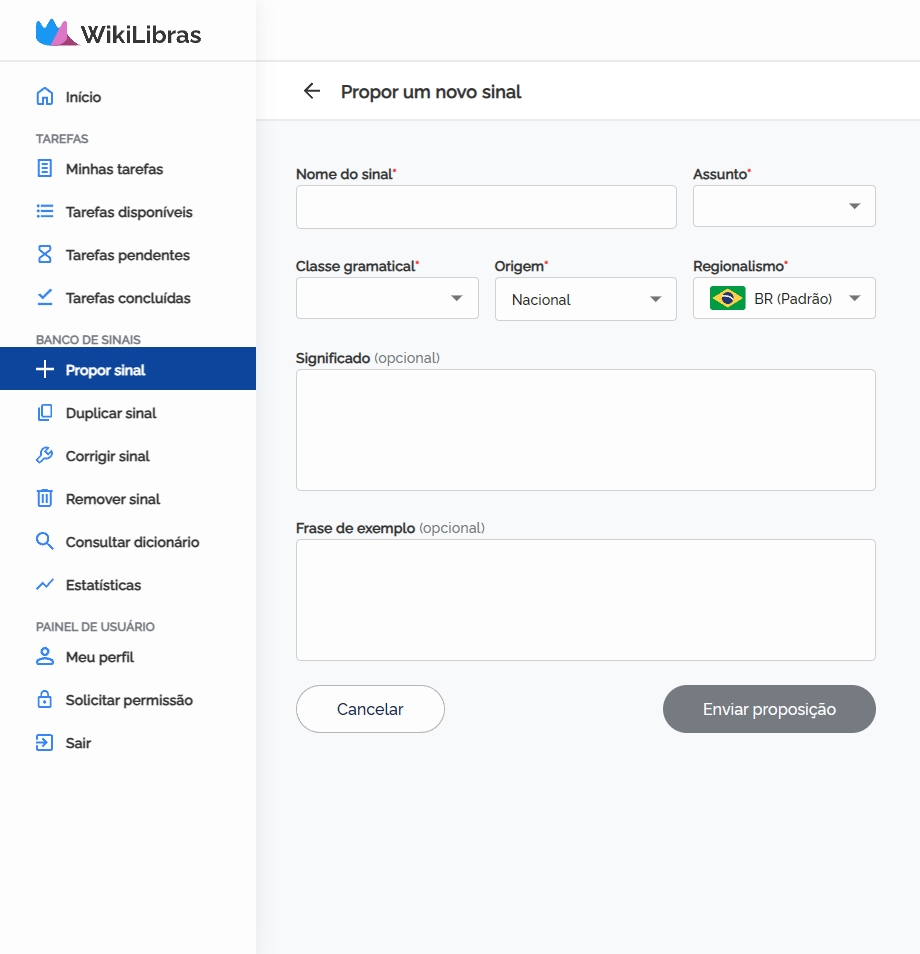Image resolution: width=920 pixels, height=954 pixels.
Task: Open the Assunto dropdown
Action: tap(784, 206)
